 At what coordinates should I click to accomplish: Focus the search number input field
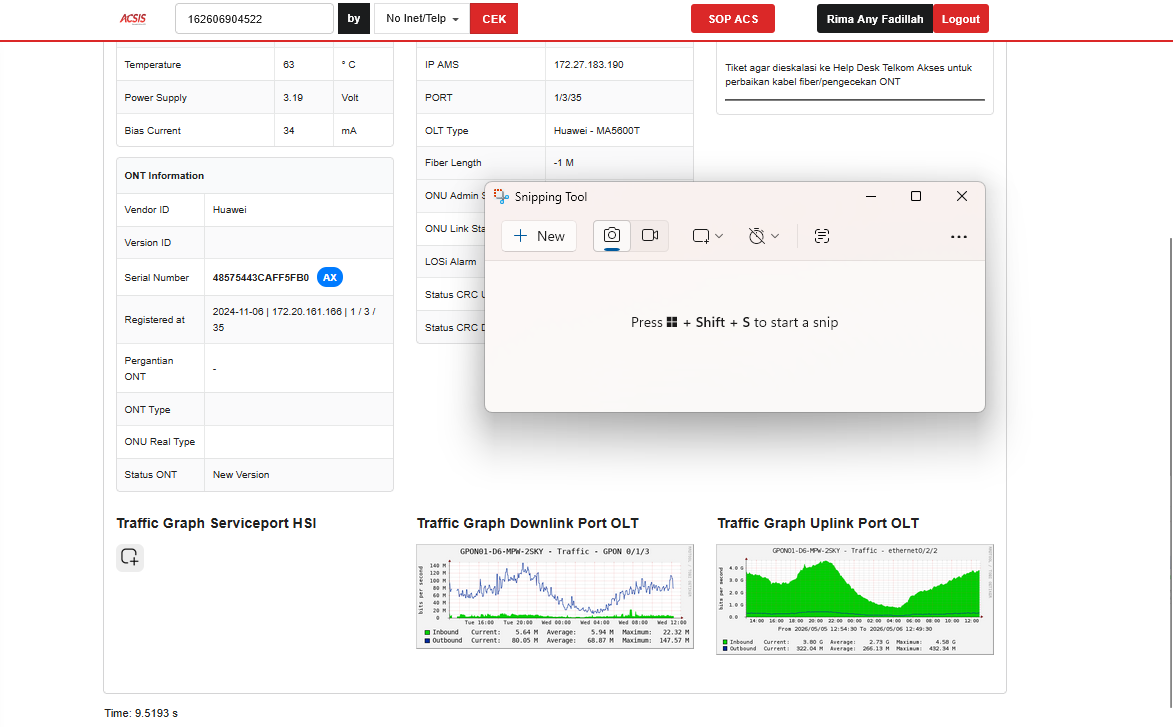[x=254, y=19]
